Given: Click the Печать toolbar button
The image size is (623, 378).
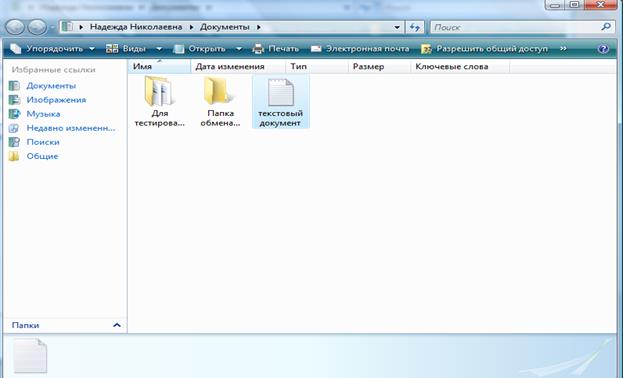Looking at the screenshot, I should click(x=276, y=49).
